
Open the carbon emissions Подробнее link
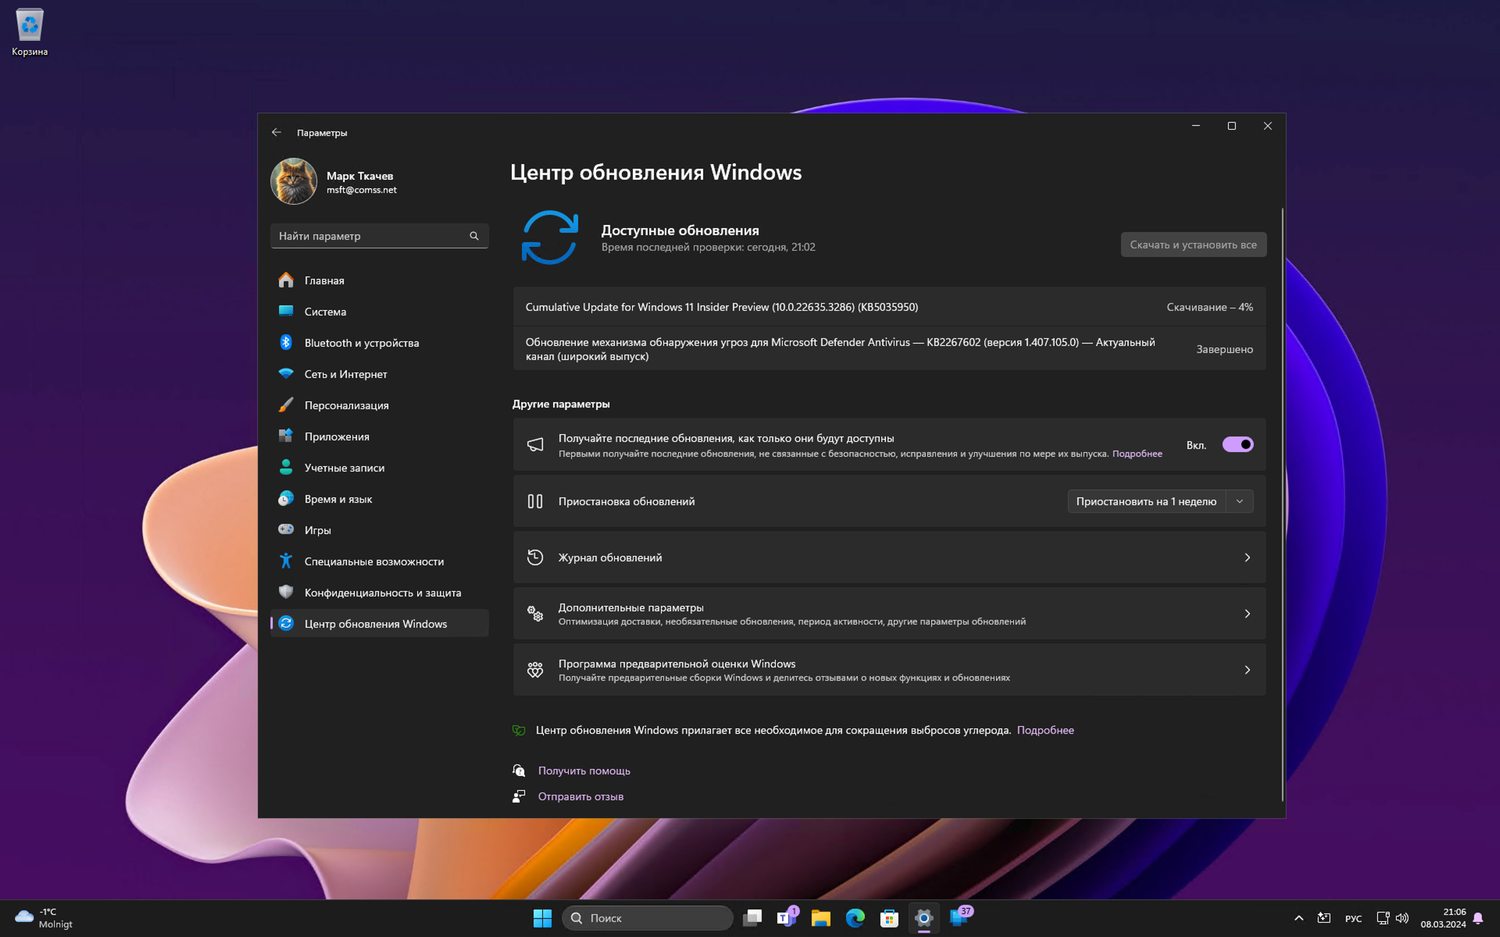1045,730
